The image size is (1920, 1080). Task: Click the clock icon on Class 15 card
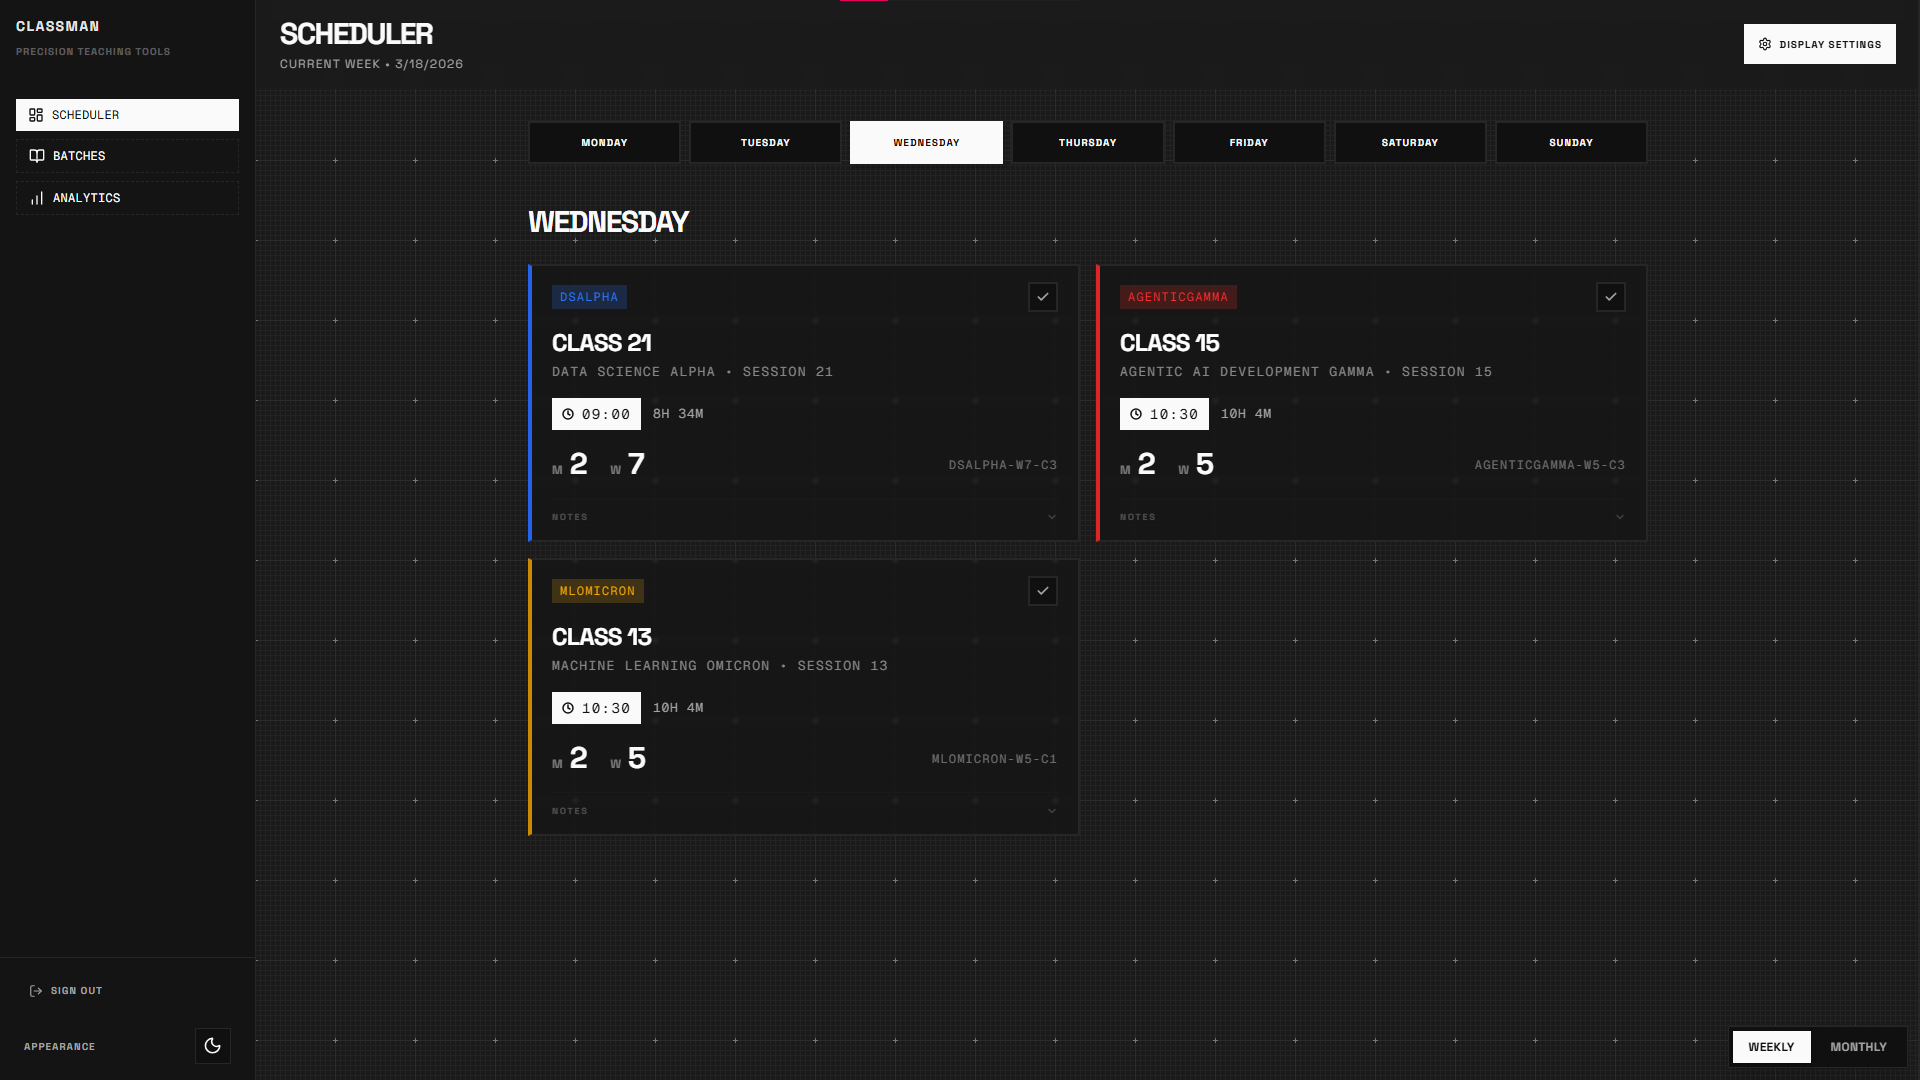(1137, 413)
